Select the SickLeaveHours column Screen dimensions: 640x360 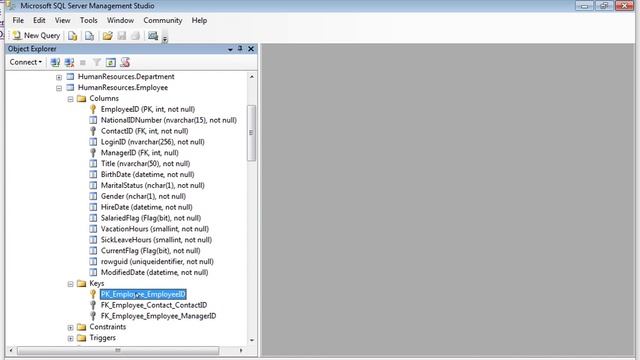pos(156,240)
